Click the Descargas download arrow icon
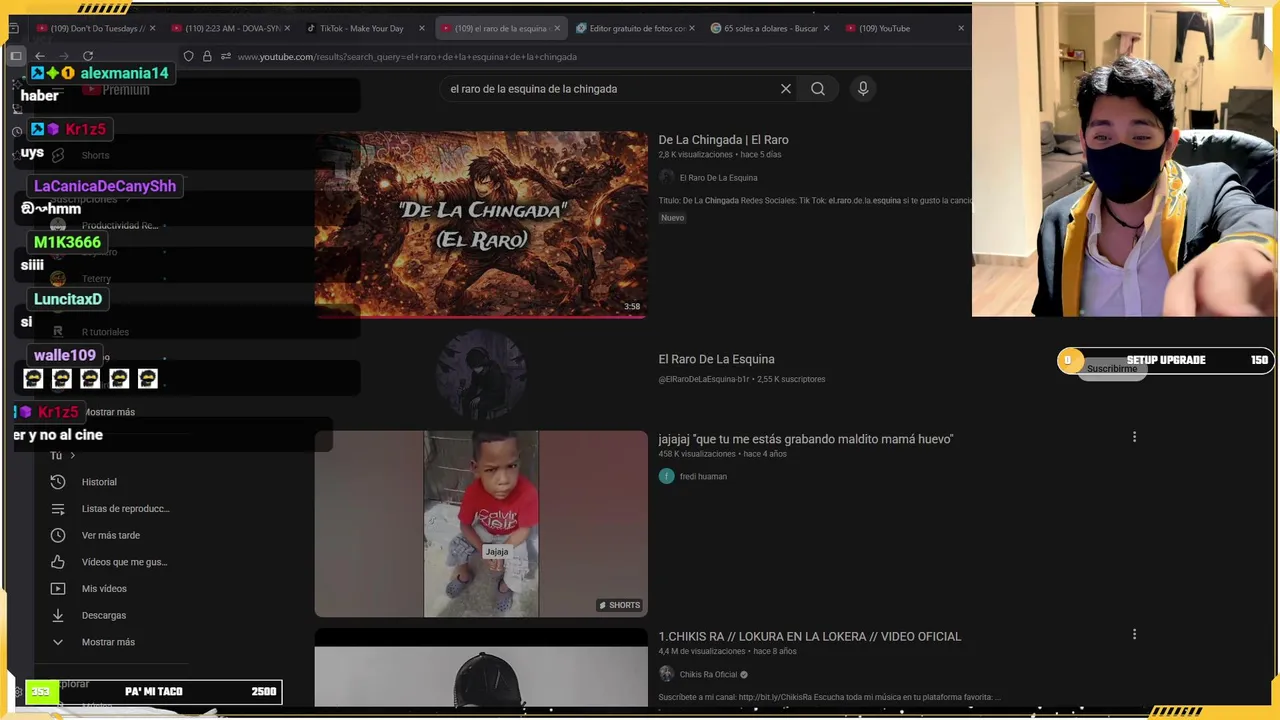The height and width of the screenshot is (720, 1280). click(58, 615)
